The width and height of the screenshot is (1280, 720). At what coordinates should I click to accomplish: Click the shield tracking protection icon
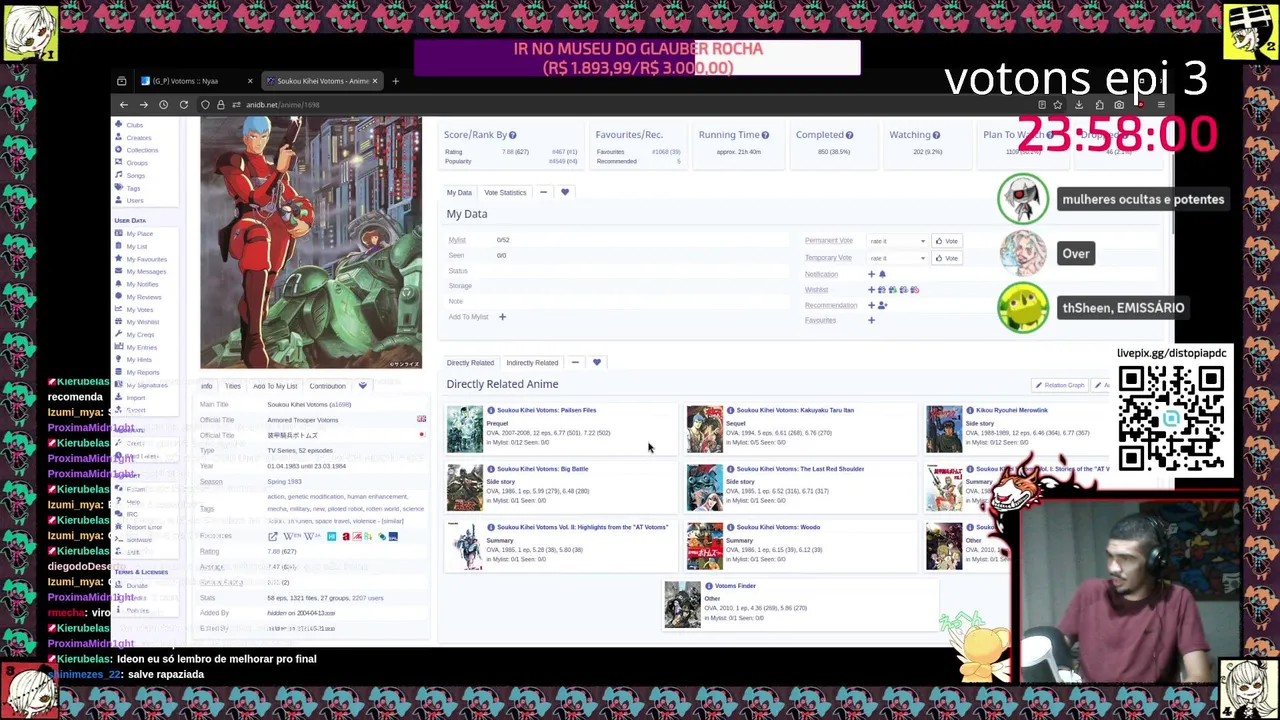click(x=205, y=105)
